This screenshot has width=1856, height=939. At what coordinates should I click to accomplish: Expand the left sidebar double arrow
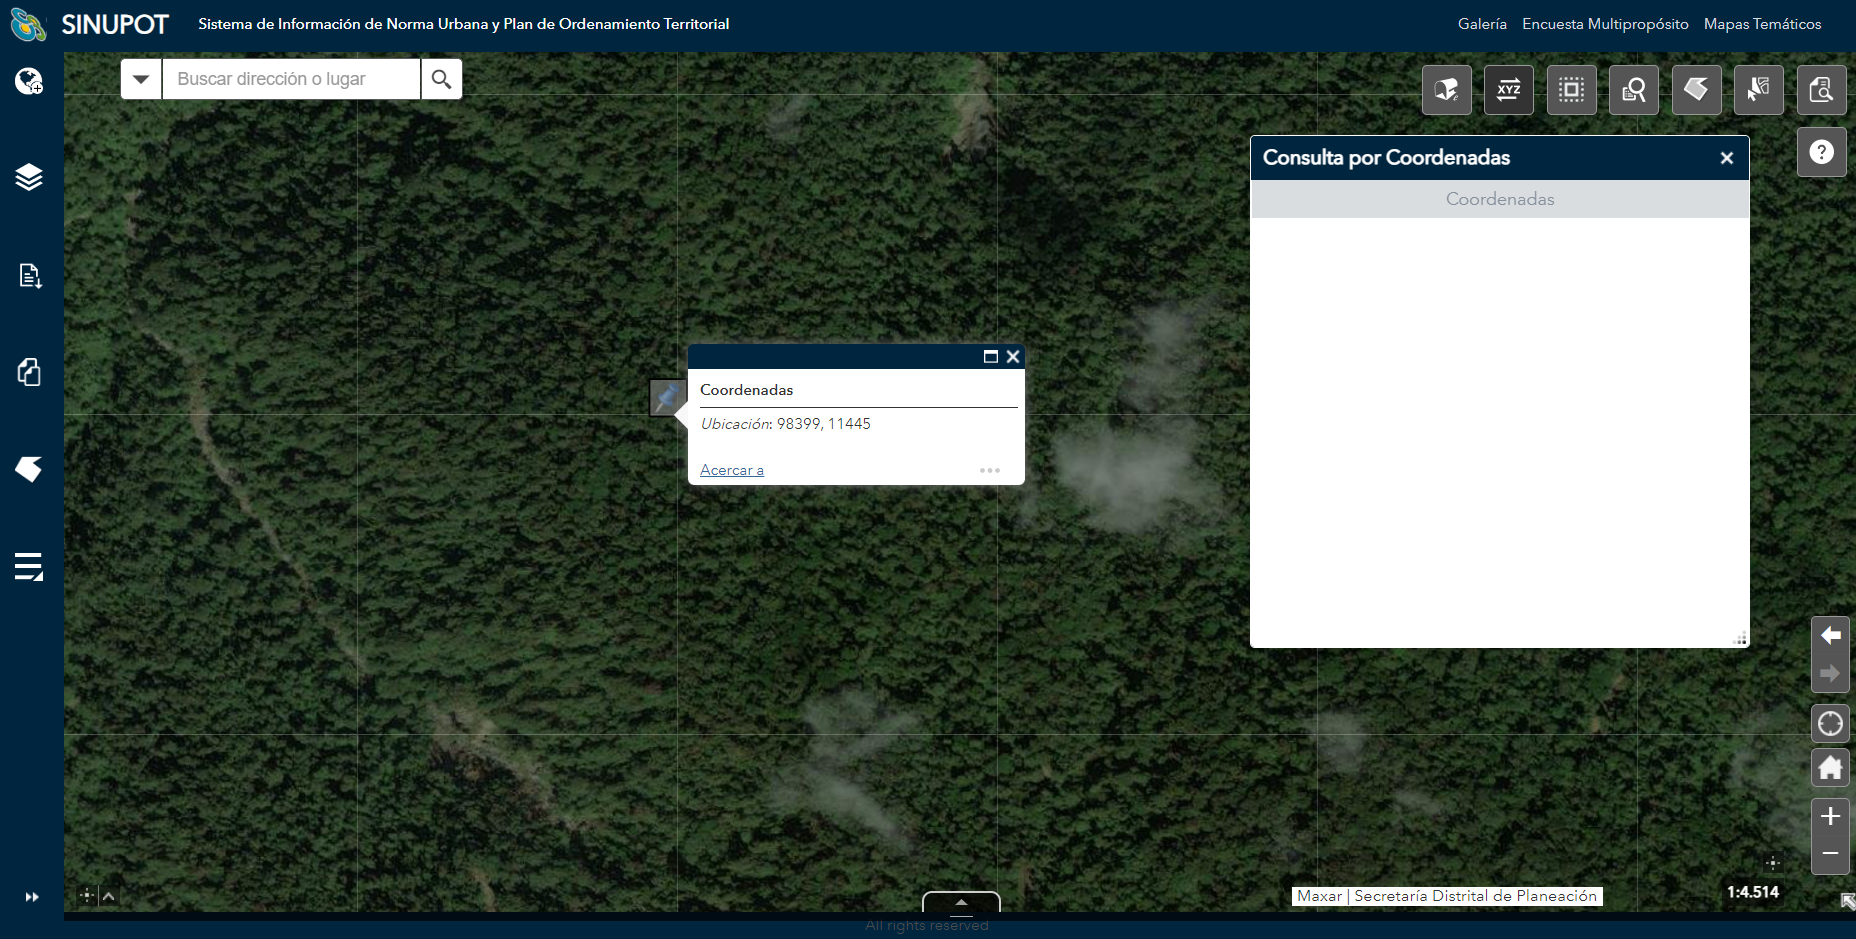[x=31, y=897]
